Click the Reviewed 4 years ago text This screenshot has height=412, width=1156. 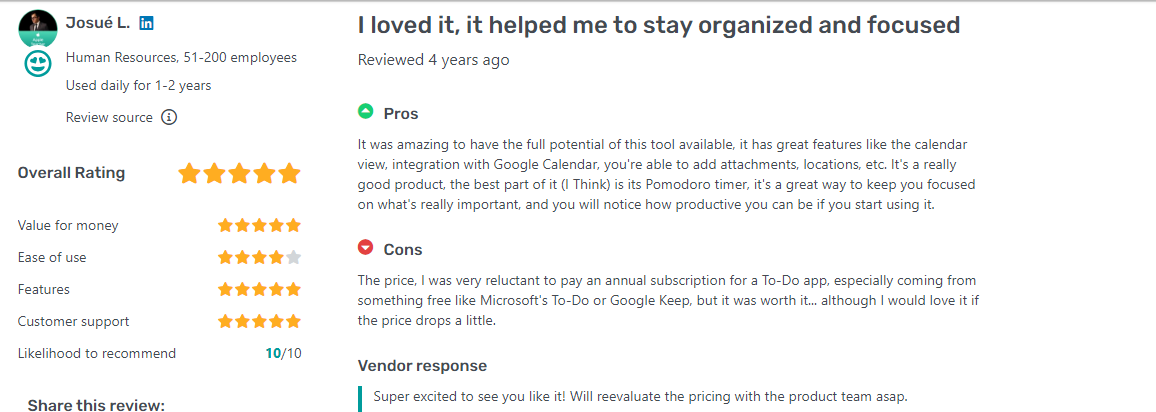(433, 60)
